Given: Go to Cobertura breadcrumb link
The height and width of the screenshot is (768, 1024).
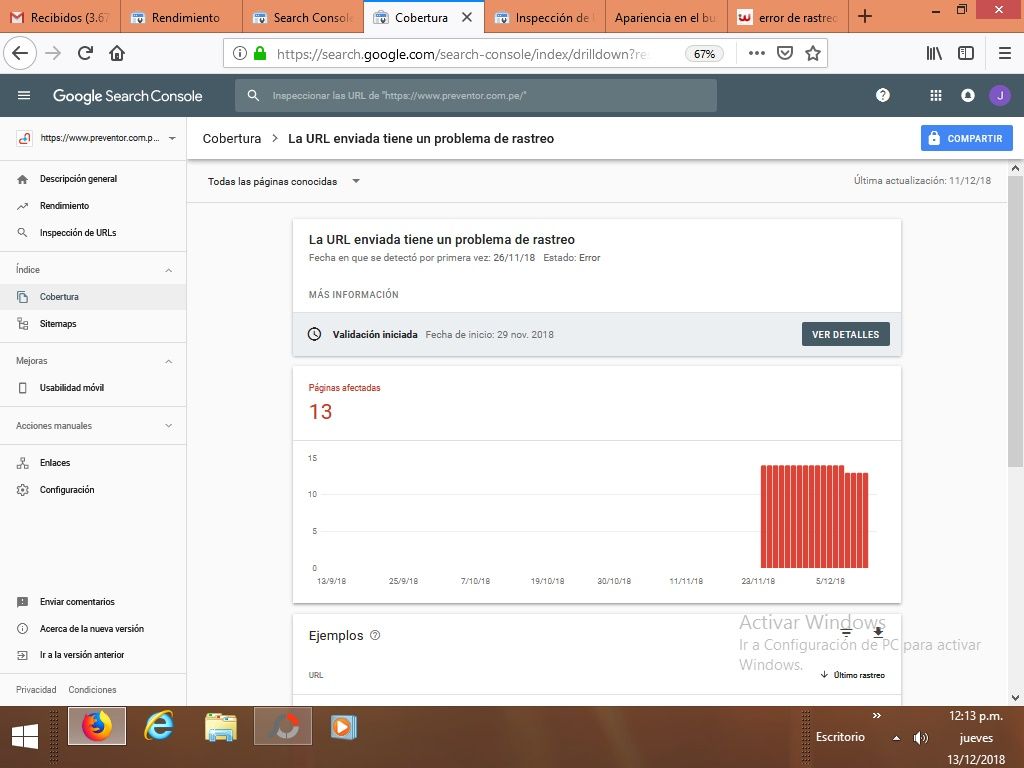Looking at the screenshot, I should (x=232, y=138).
